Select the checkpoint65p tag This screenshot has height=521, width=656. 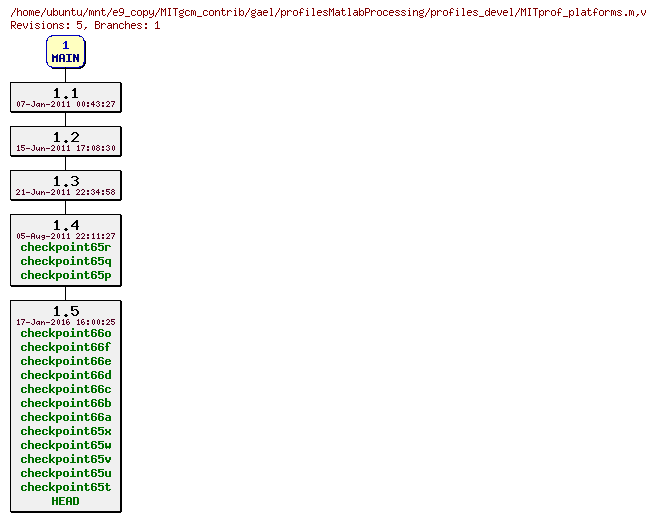coord(66,275)
